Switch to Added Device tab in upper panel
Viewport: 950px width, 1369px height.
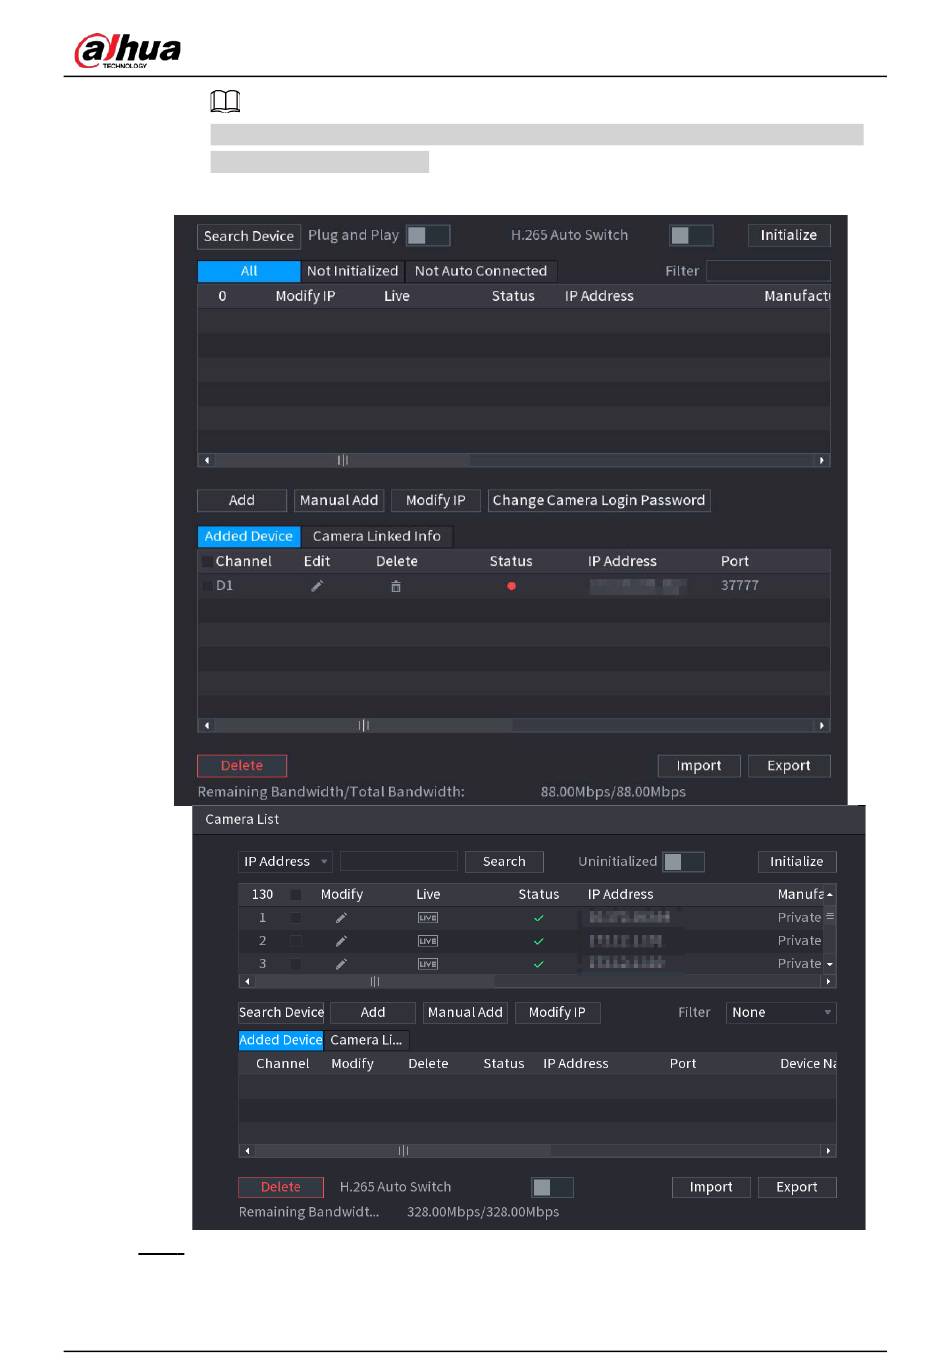(249, 537)
